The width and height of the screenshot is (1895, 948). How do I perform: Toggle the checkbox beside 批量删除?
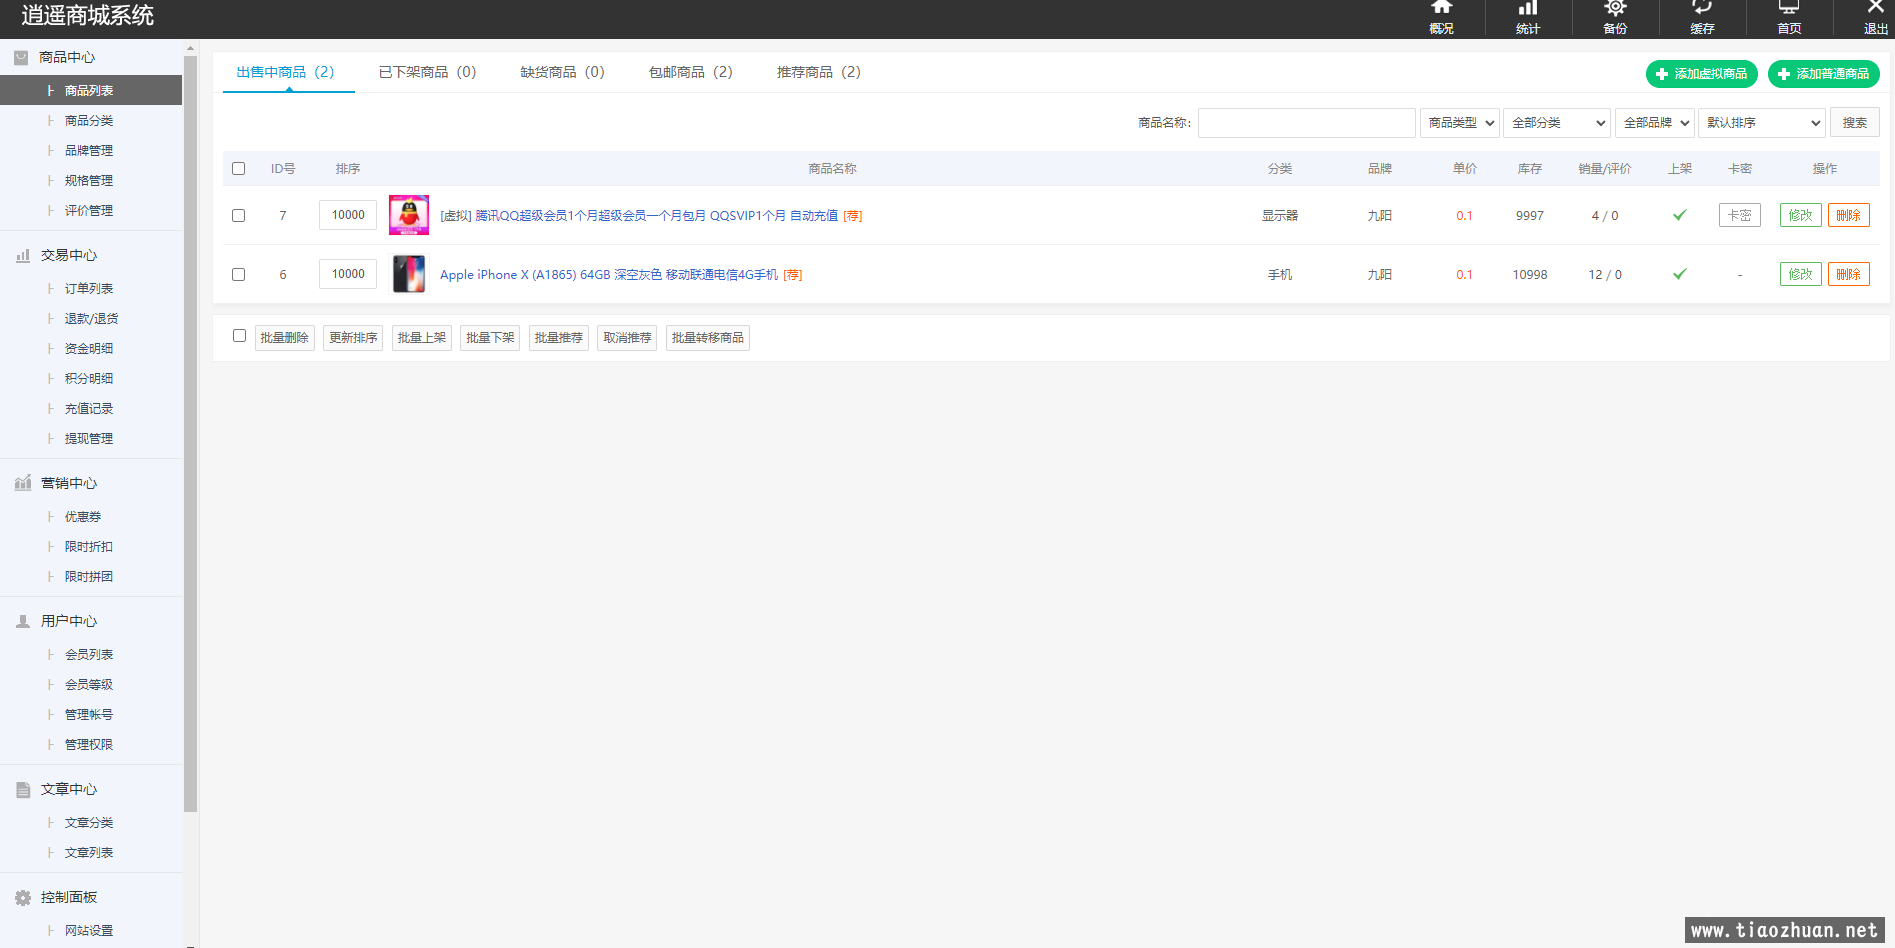pyautogui.click(x=239, y=336)
